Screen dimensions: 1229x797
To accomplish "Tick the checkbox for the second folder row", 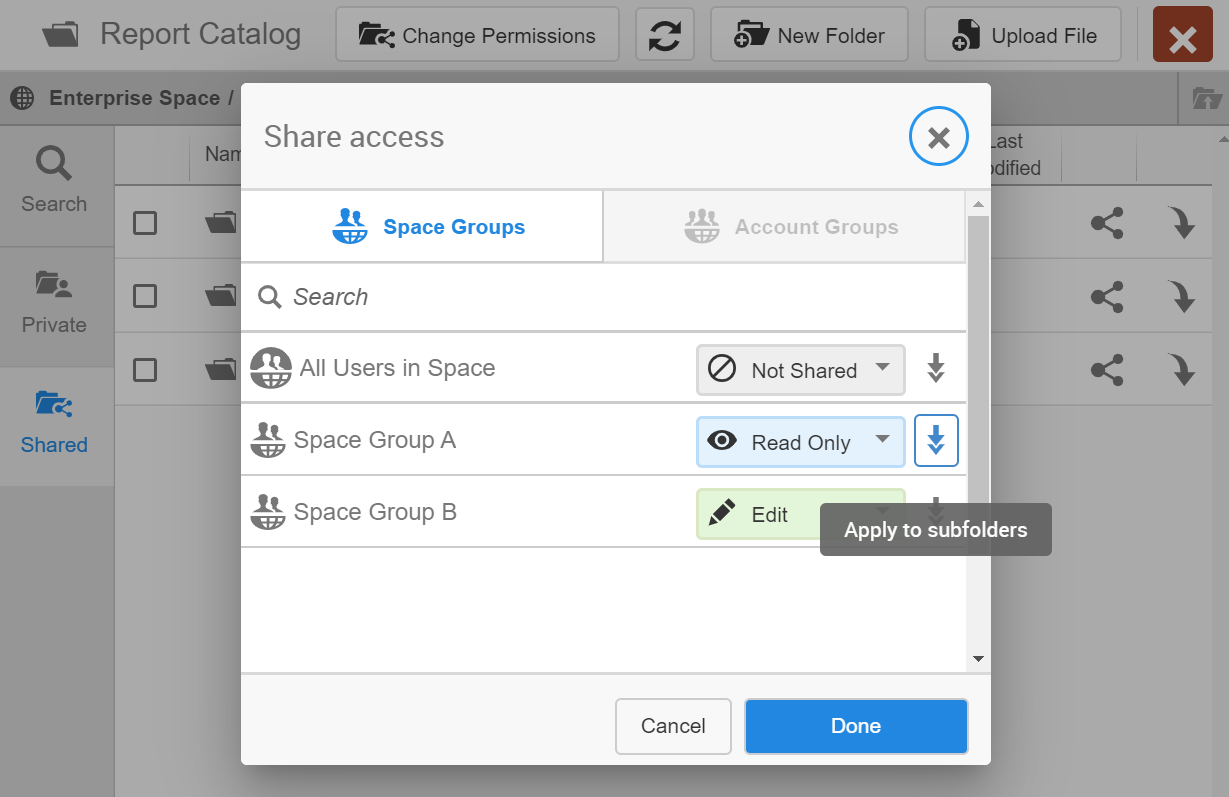I will click(x=145, y=296).
